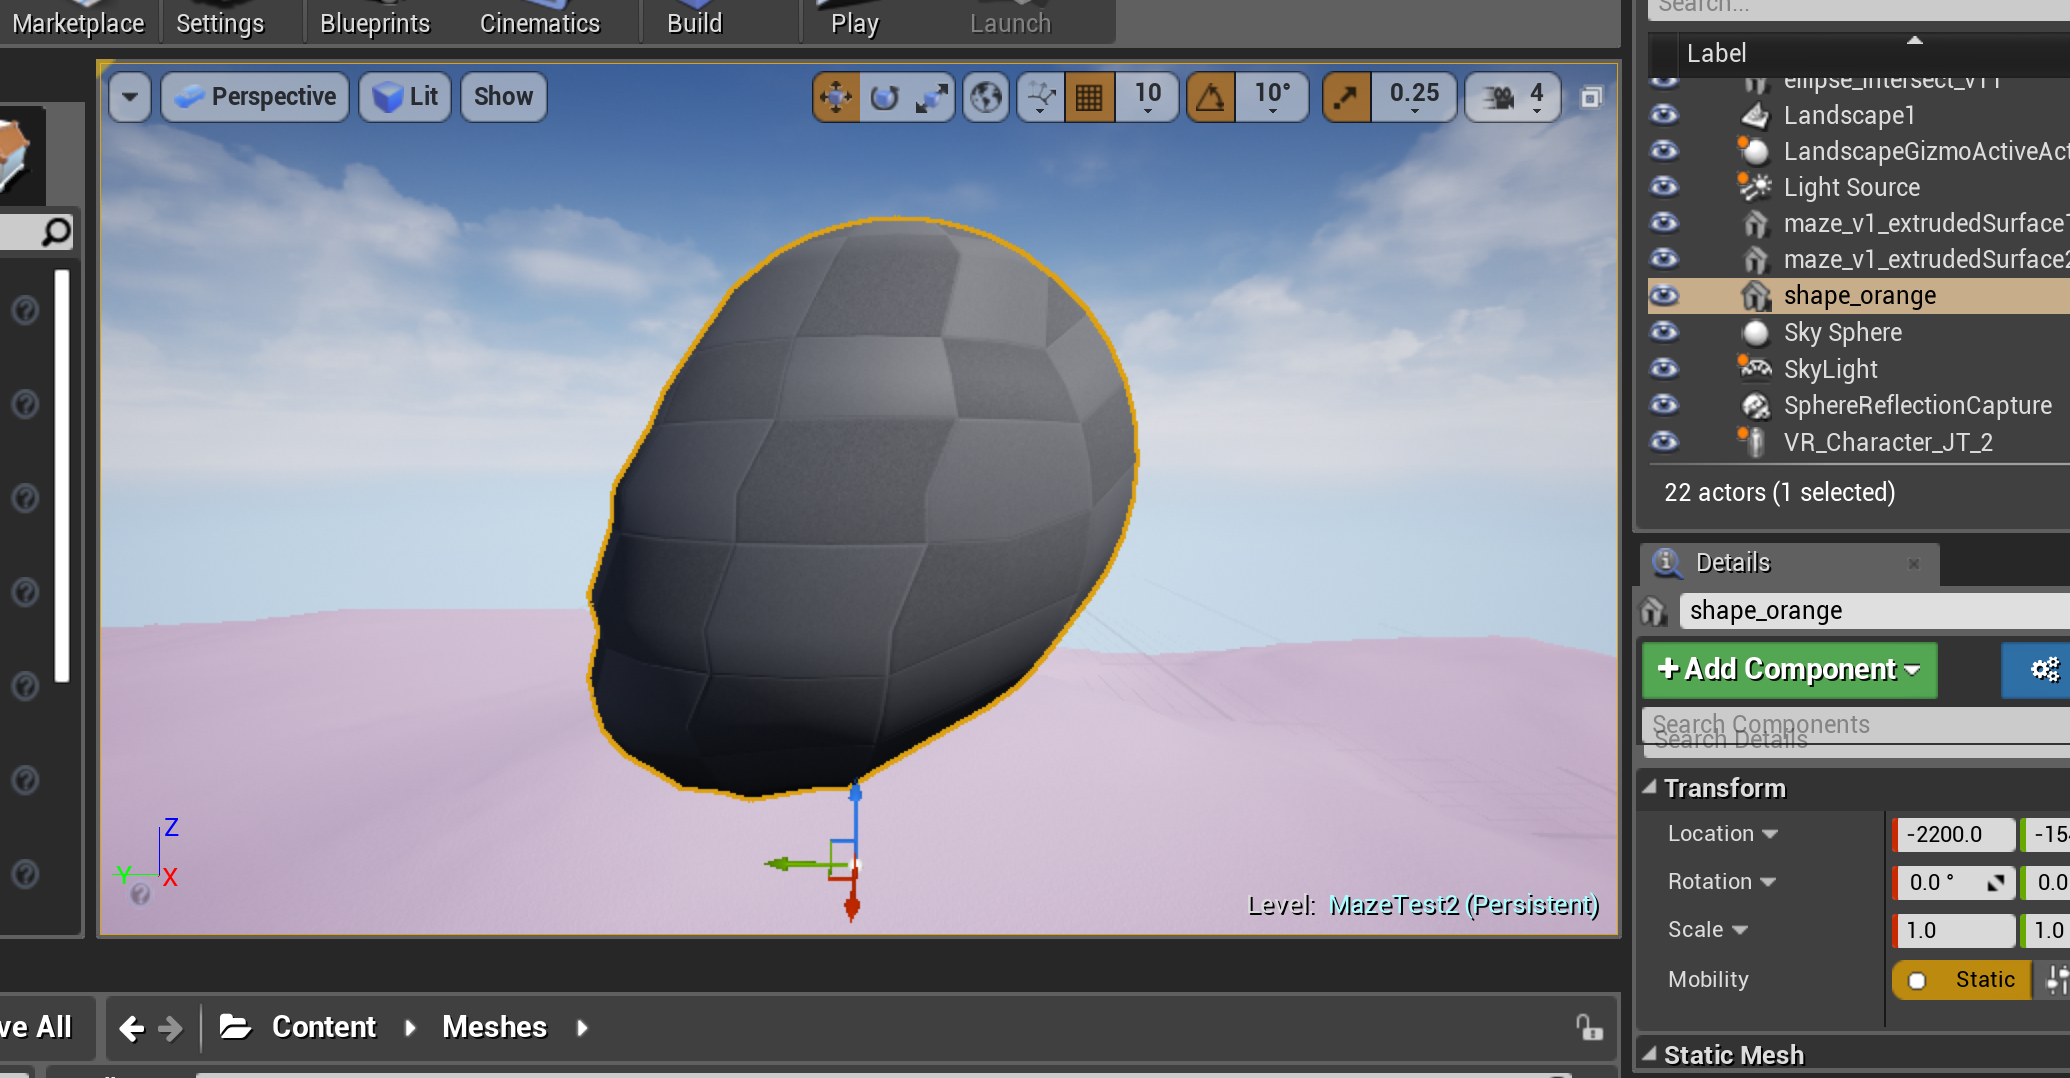
Task: Toggle grid snapping icon
Action: [1089, 97]
